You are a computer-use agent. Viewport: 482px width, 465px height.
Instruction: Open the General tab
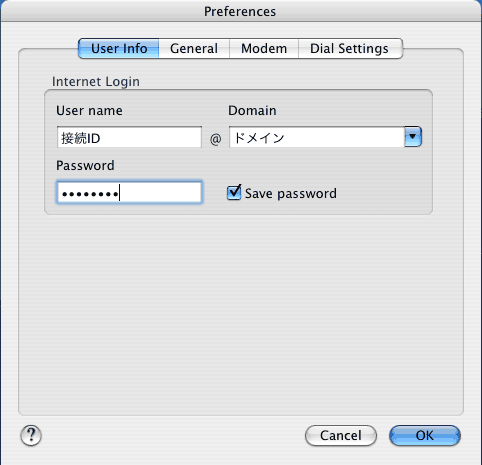click(x=194, y=49)
